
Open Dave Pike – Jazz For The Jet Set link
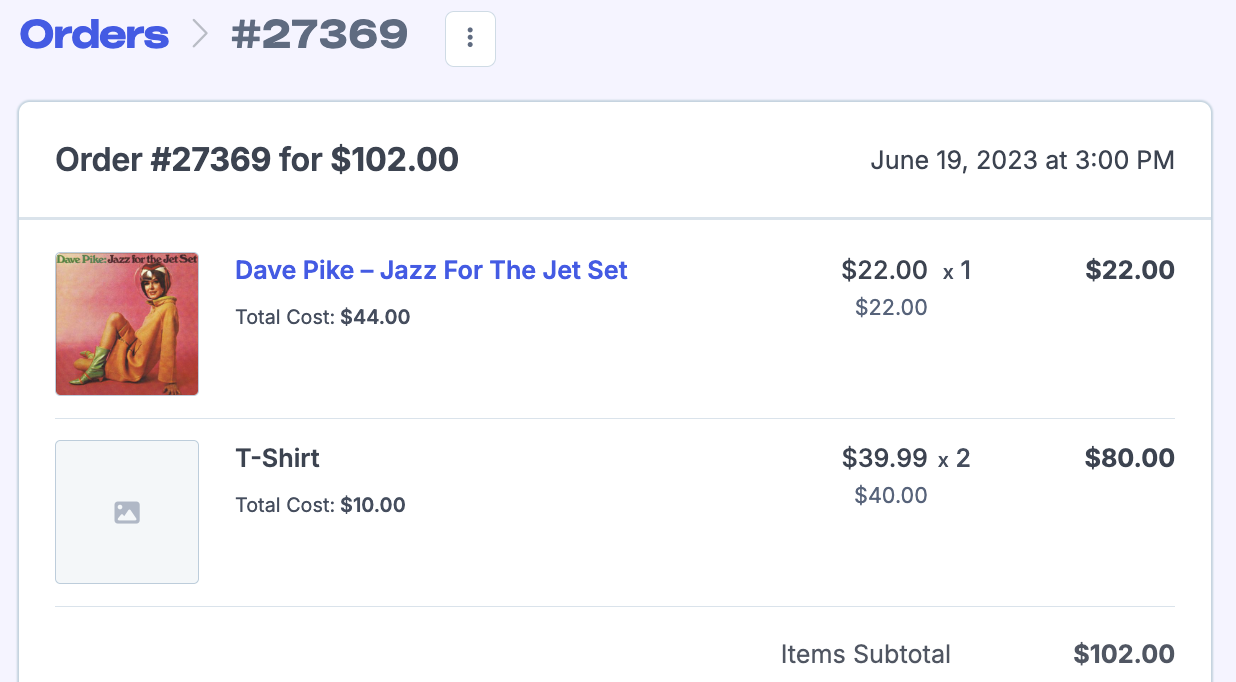(431, 270)
